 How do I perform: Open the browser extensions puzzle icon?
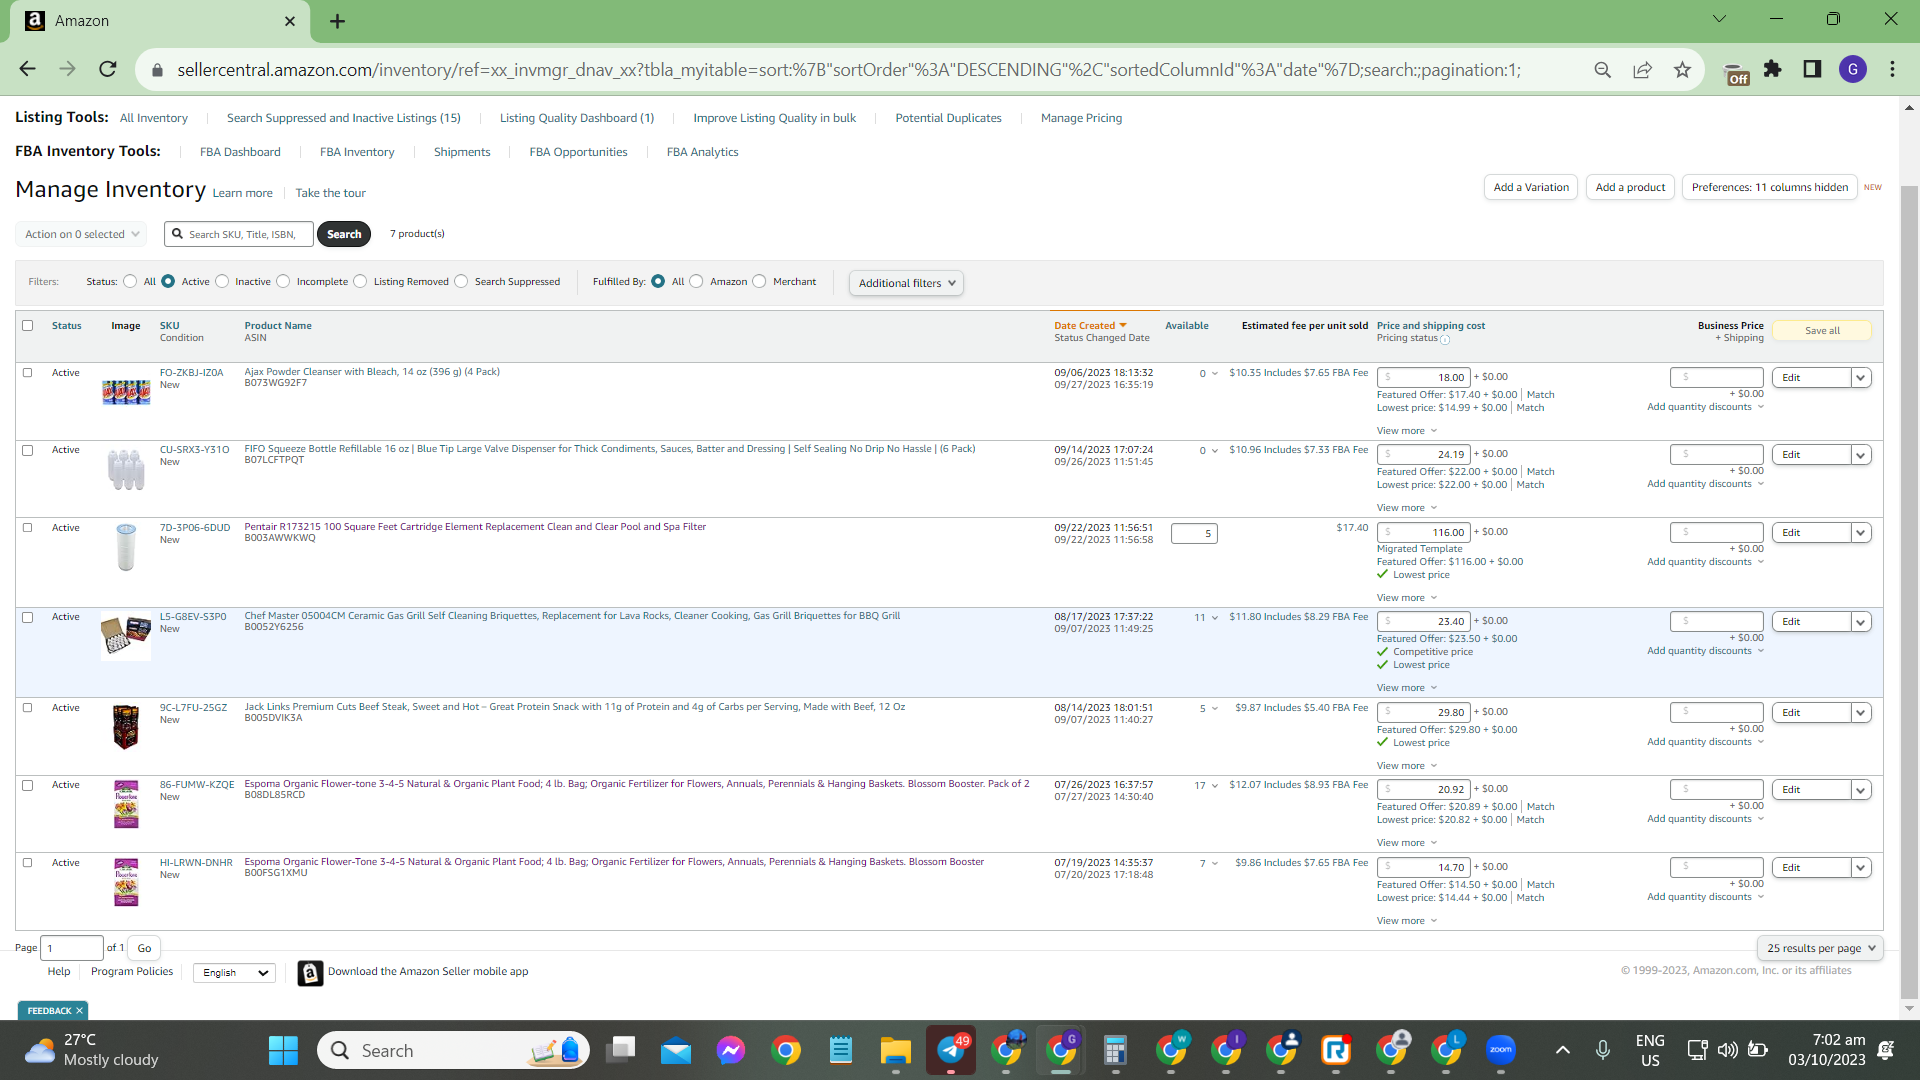click(x=1772, y=69)
